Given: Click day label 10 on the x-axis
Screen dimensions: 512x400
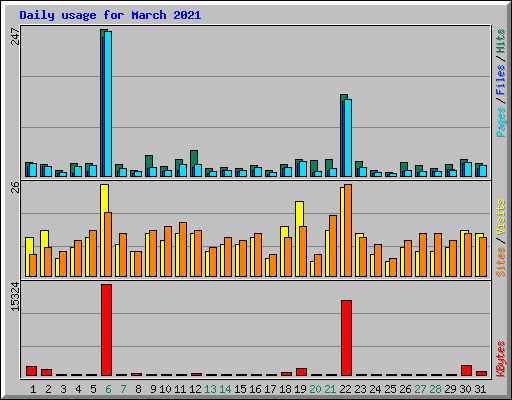Looking at the screenshot, I should (x=165, y=389).
